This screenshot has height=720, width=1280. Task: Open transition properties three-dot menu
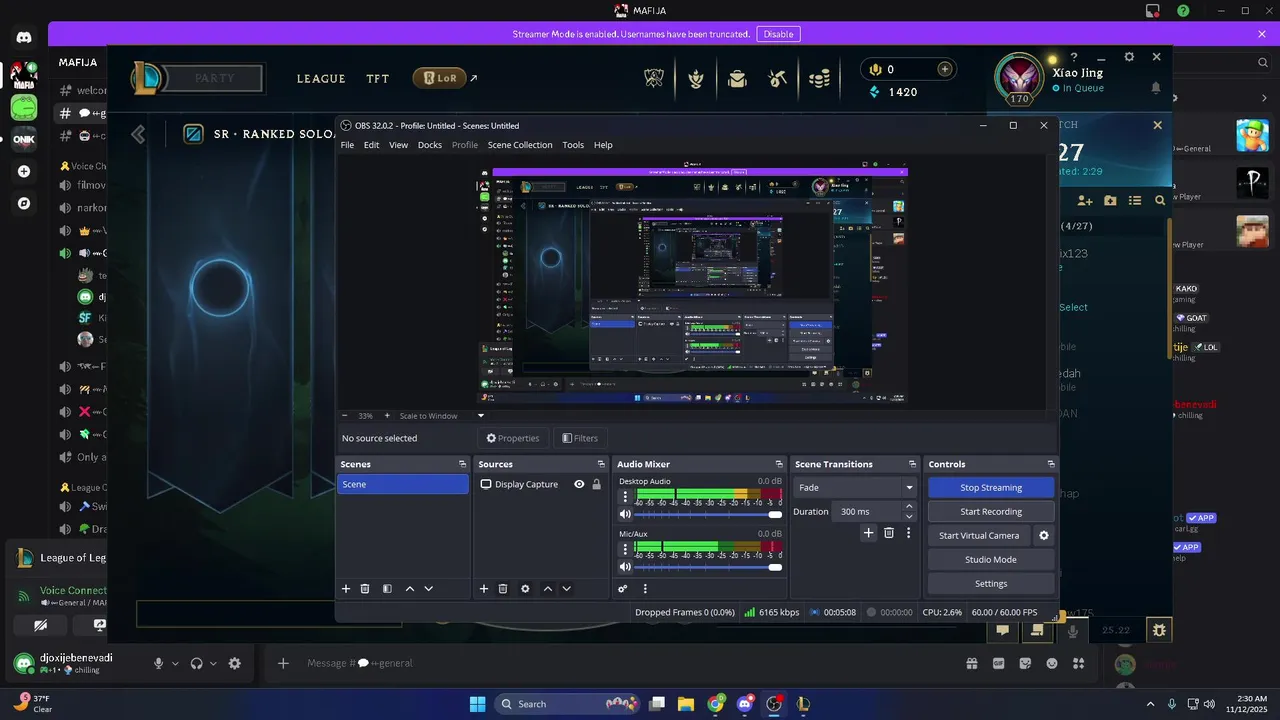(x=908, y=533)
